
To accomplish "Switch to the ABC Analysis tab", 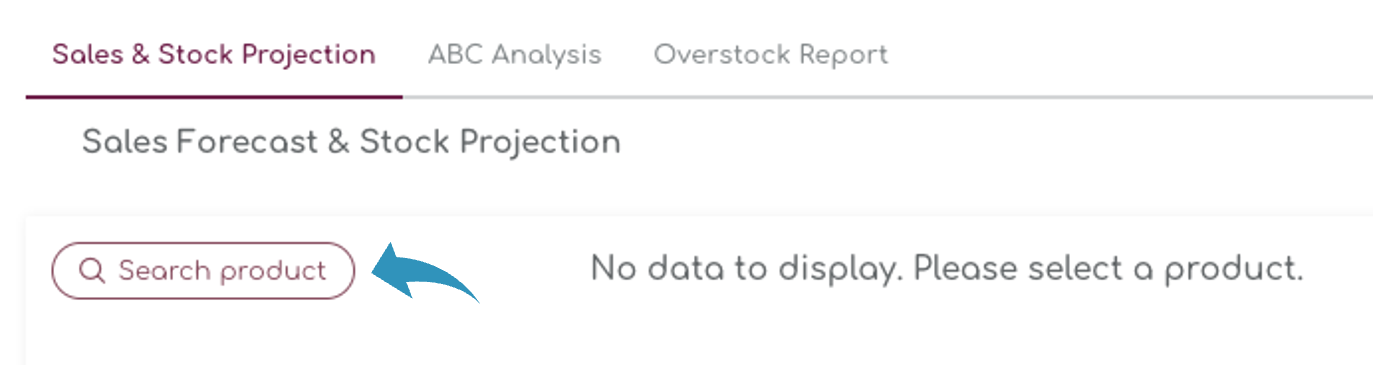I will (x=514, y=54).
